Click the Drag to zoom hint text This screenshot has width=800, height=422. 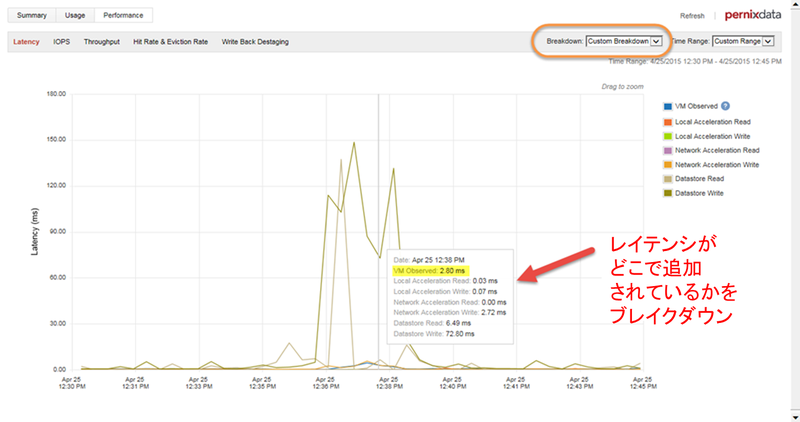(622, 87)
